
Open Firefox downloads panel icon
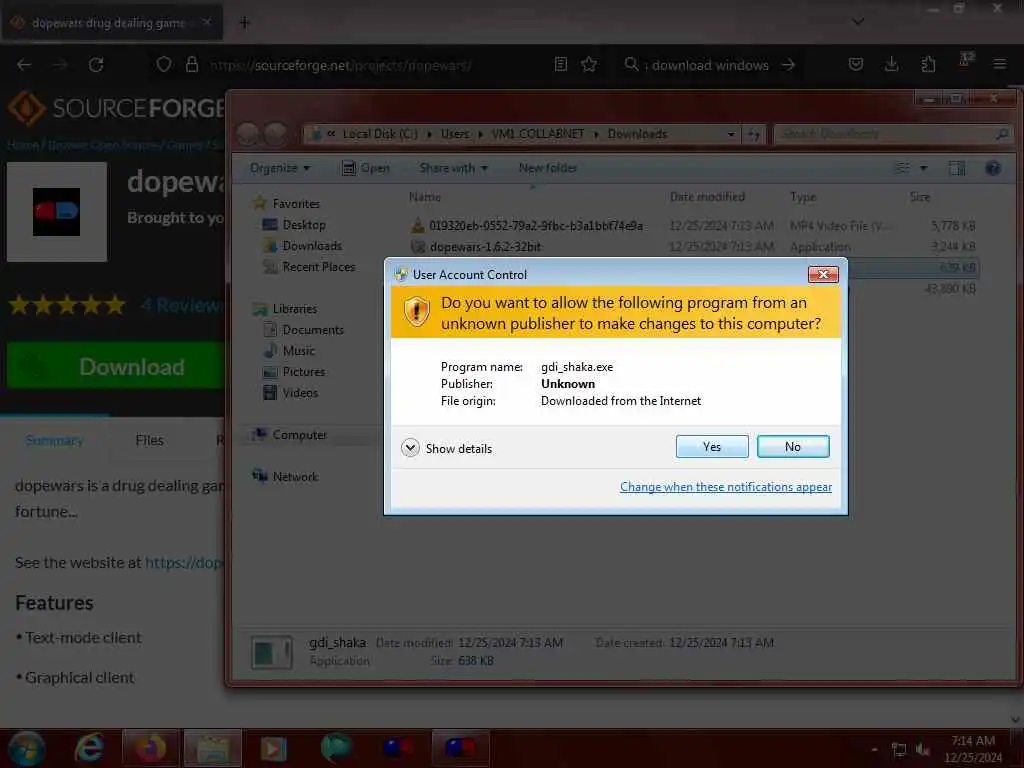(891, 64)
